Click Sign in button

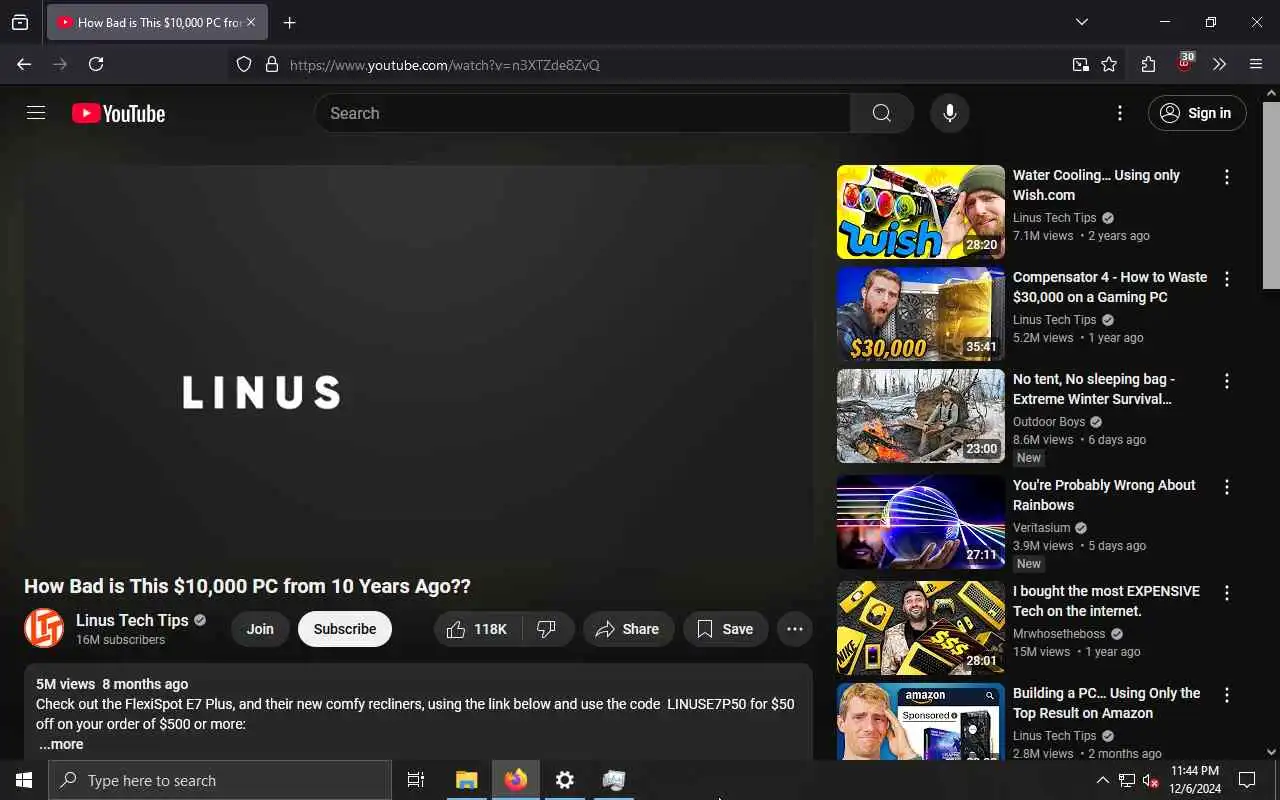(x=1197, y=113)
